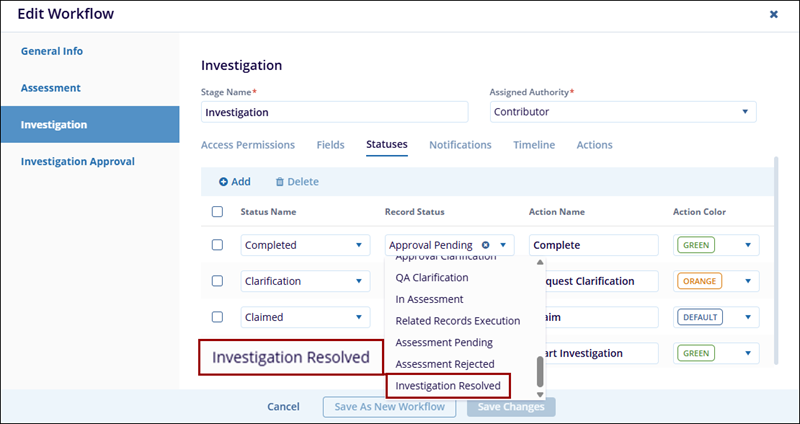Click the Stage Name input field
Screen dimensions: 800x424
[334, 112]
